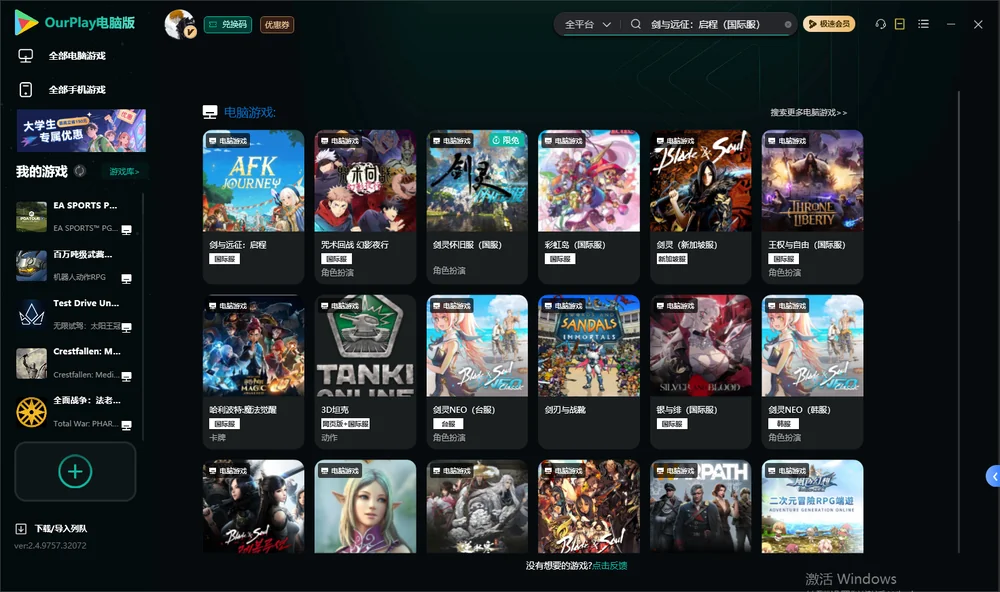This screenshot has width=1000, height=592.
Task: Click the add game plus button
Action: pyautogui.click(x=75, y=471)
